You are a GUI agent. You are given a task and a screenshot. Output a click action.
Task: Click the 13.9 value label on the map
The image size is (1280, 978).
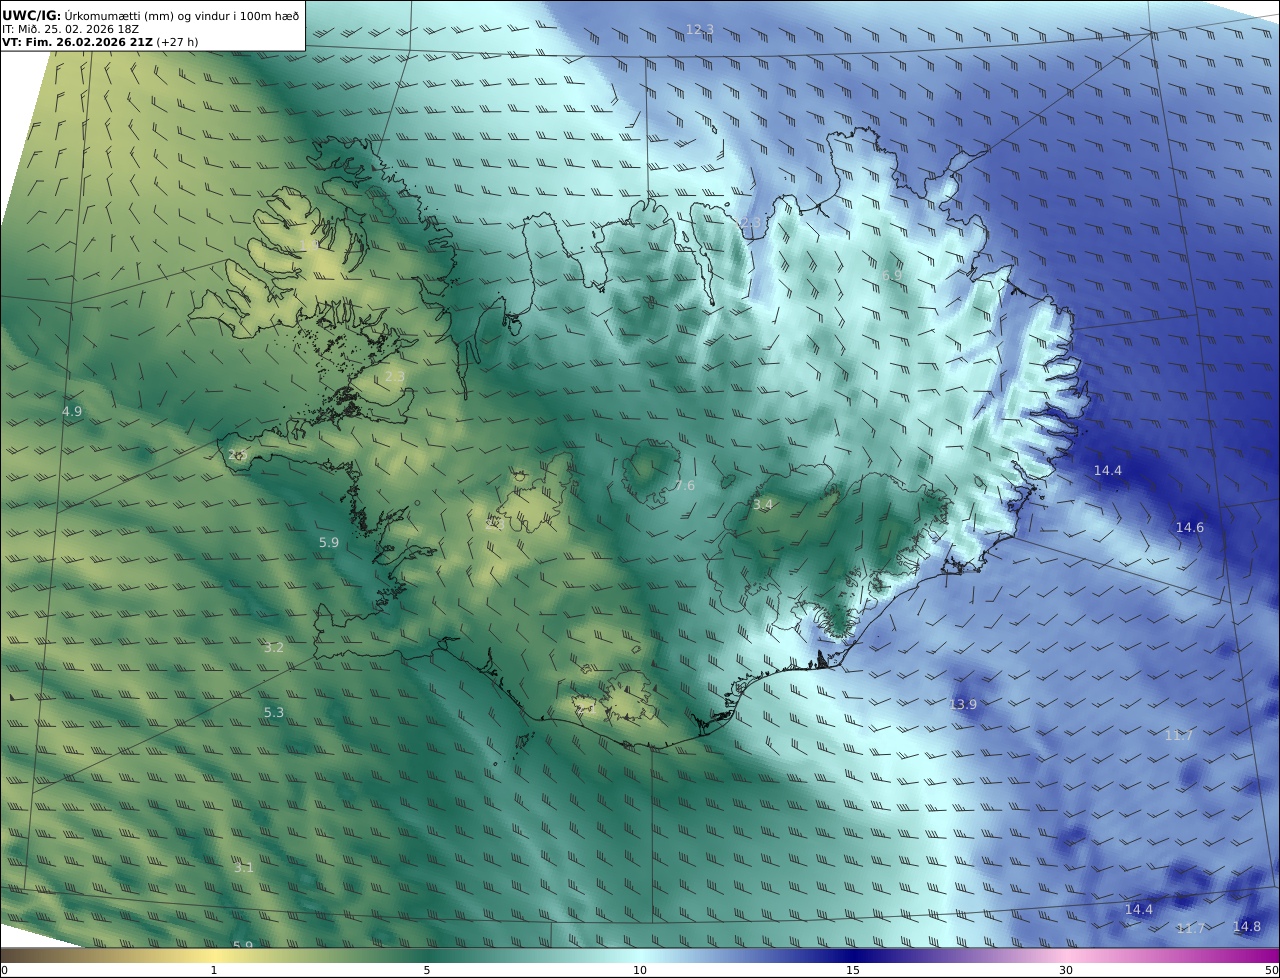pos(963,704)
